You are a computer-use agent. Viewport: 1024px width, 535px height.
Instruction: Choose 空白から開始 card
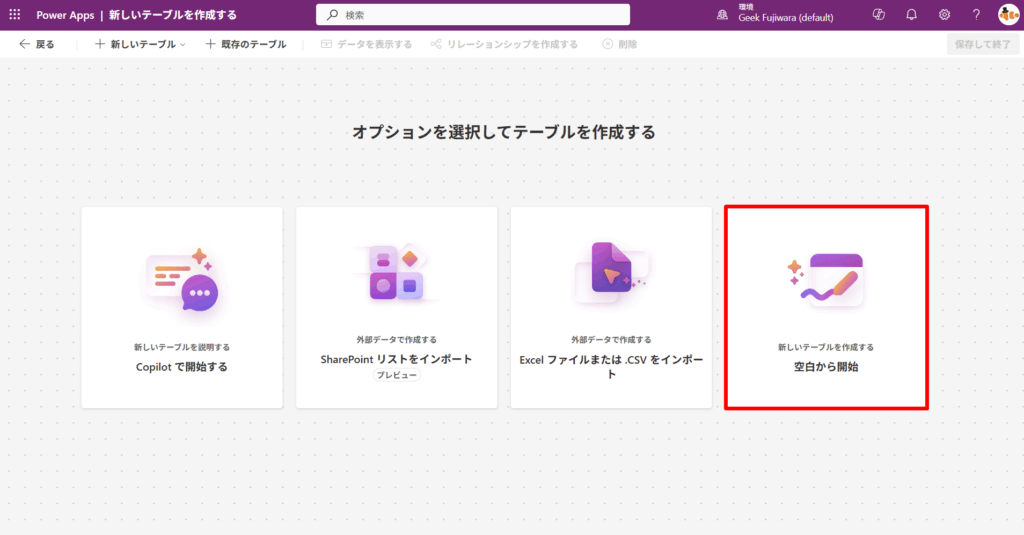click(x=826, y=308)
